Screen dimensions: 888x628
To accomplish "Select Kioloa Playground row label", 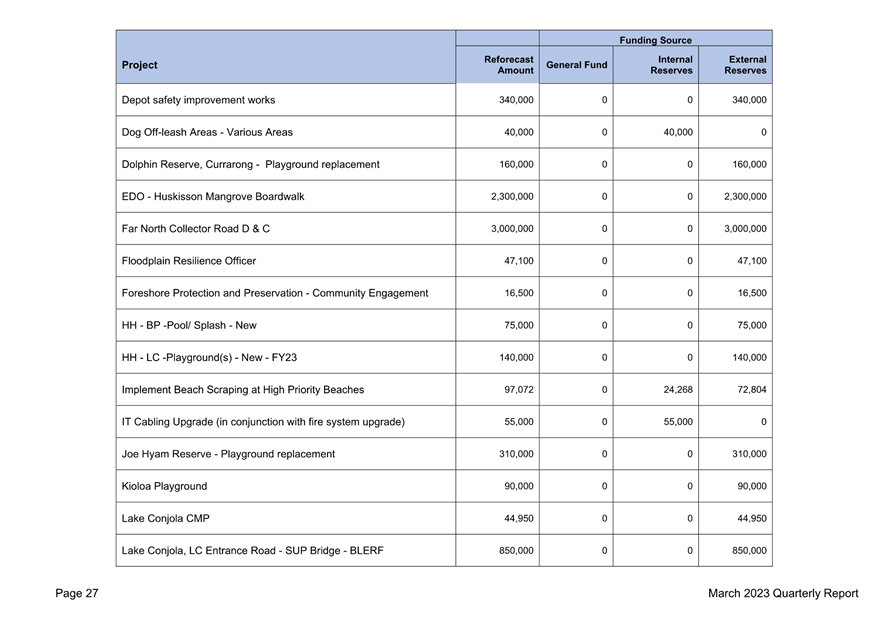I will click(x=164, y=486).
